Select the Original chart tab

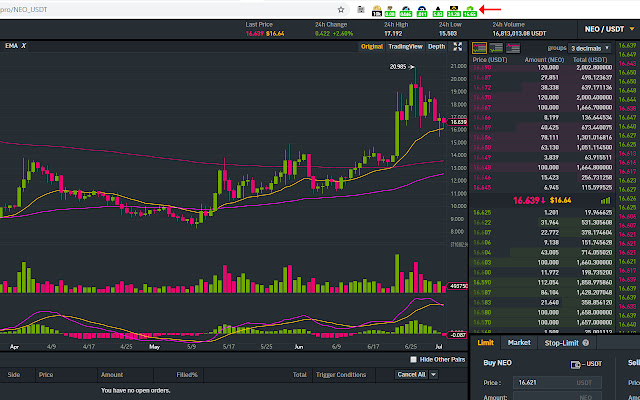371,46
